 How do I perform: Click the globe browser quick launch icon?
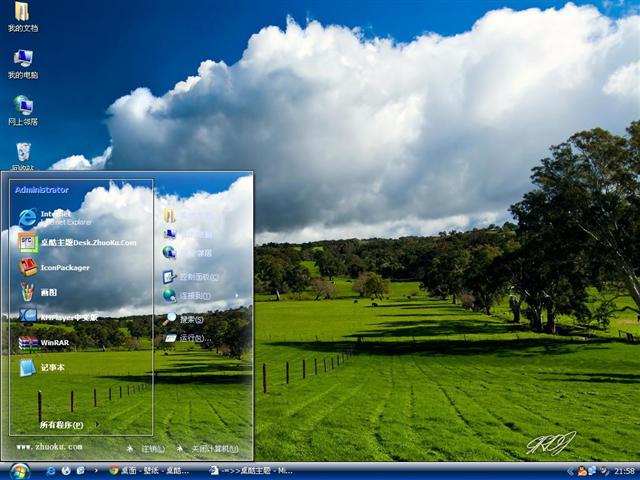(x=66, y=471)
